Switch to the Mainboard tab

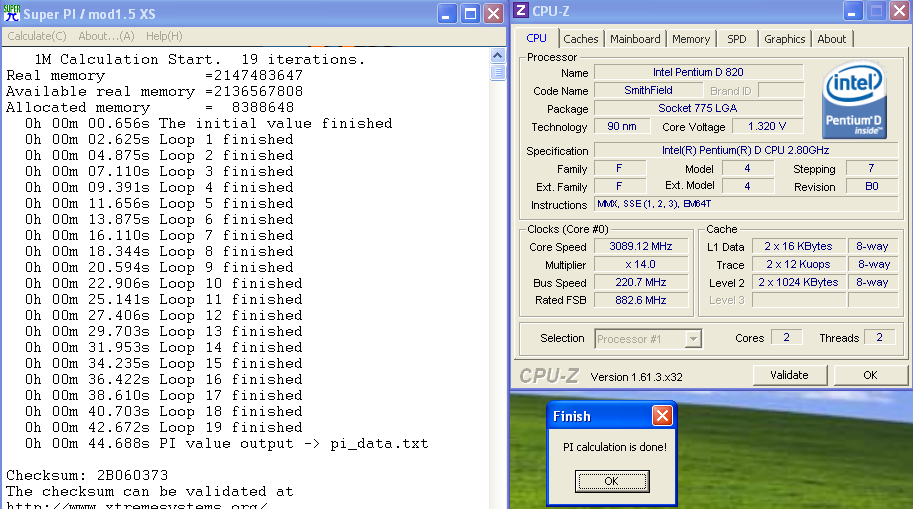pos(635,39)
